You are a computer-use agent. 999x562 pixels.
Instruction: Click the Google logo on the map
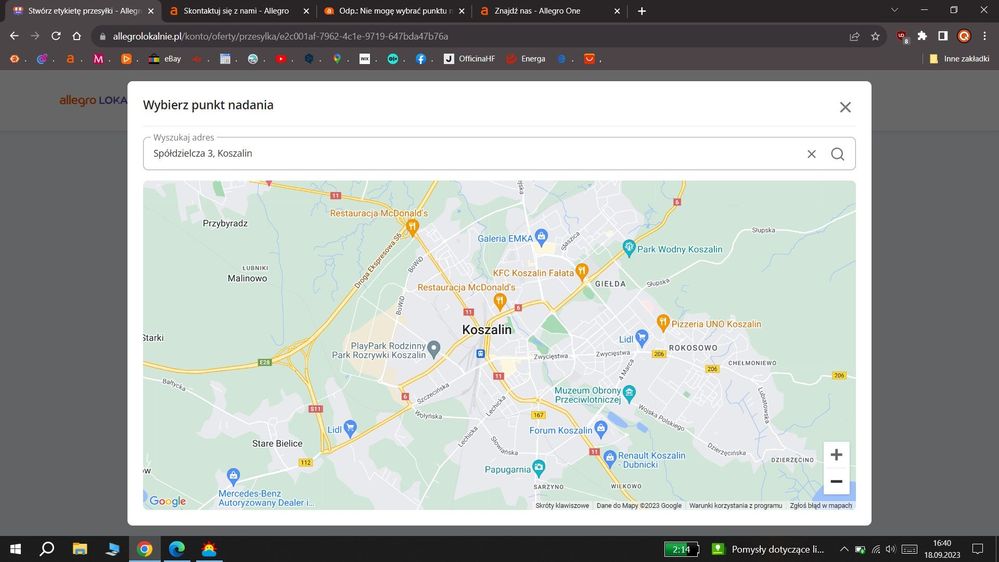coord(168,501)
